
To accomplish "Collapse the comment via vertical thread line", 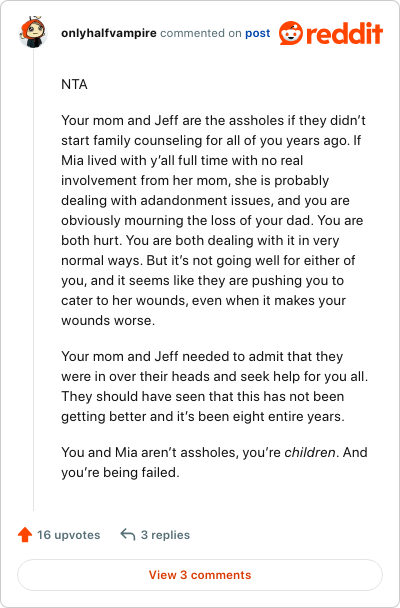I will pyautogui.click(x=33, y=280).
